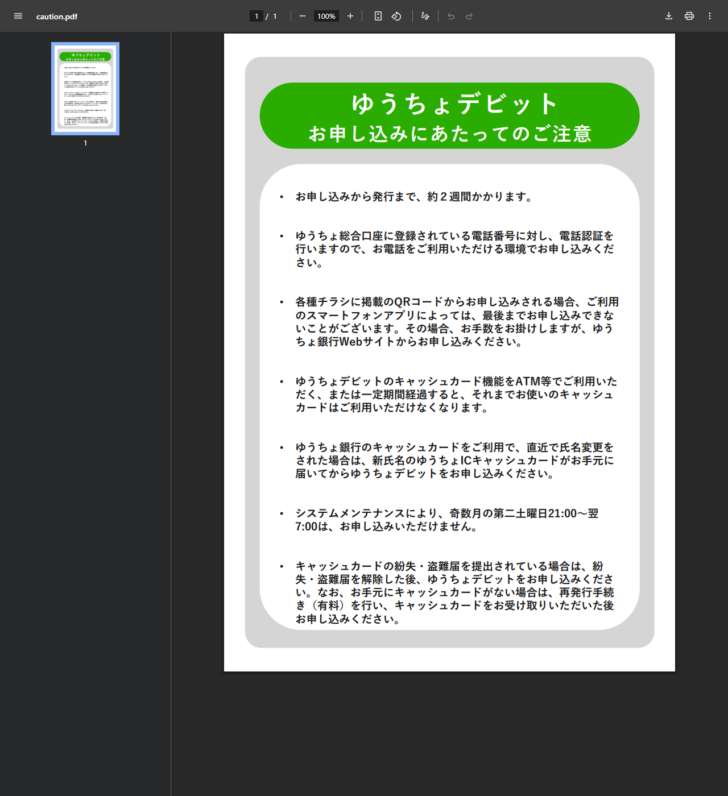Image resolution: width=728 pixels, height=796 pixels.
Task: Click the bullet about 約２週間かかります
Action: click(x=414, y=196)
